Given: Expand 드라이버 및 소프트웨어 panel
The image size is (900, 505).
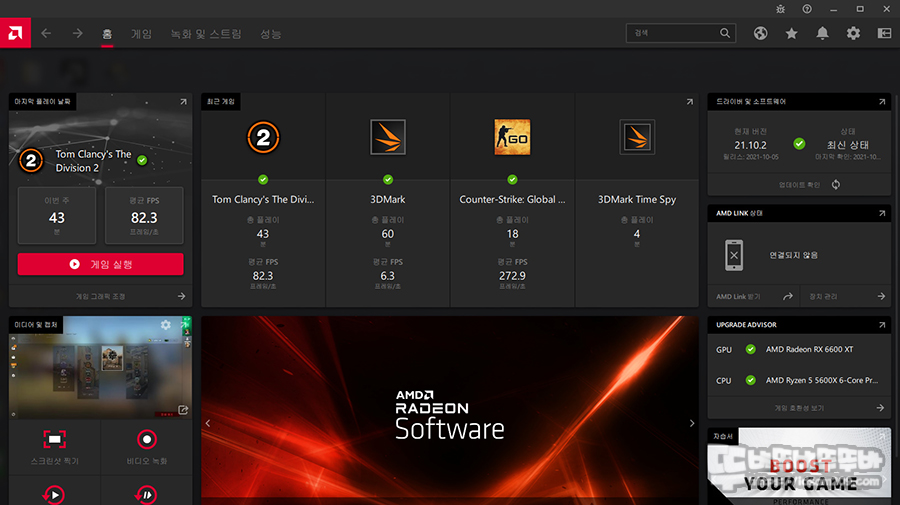Looking at the screenshot, I should click(x=882, y=102).
